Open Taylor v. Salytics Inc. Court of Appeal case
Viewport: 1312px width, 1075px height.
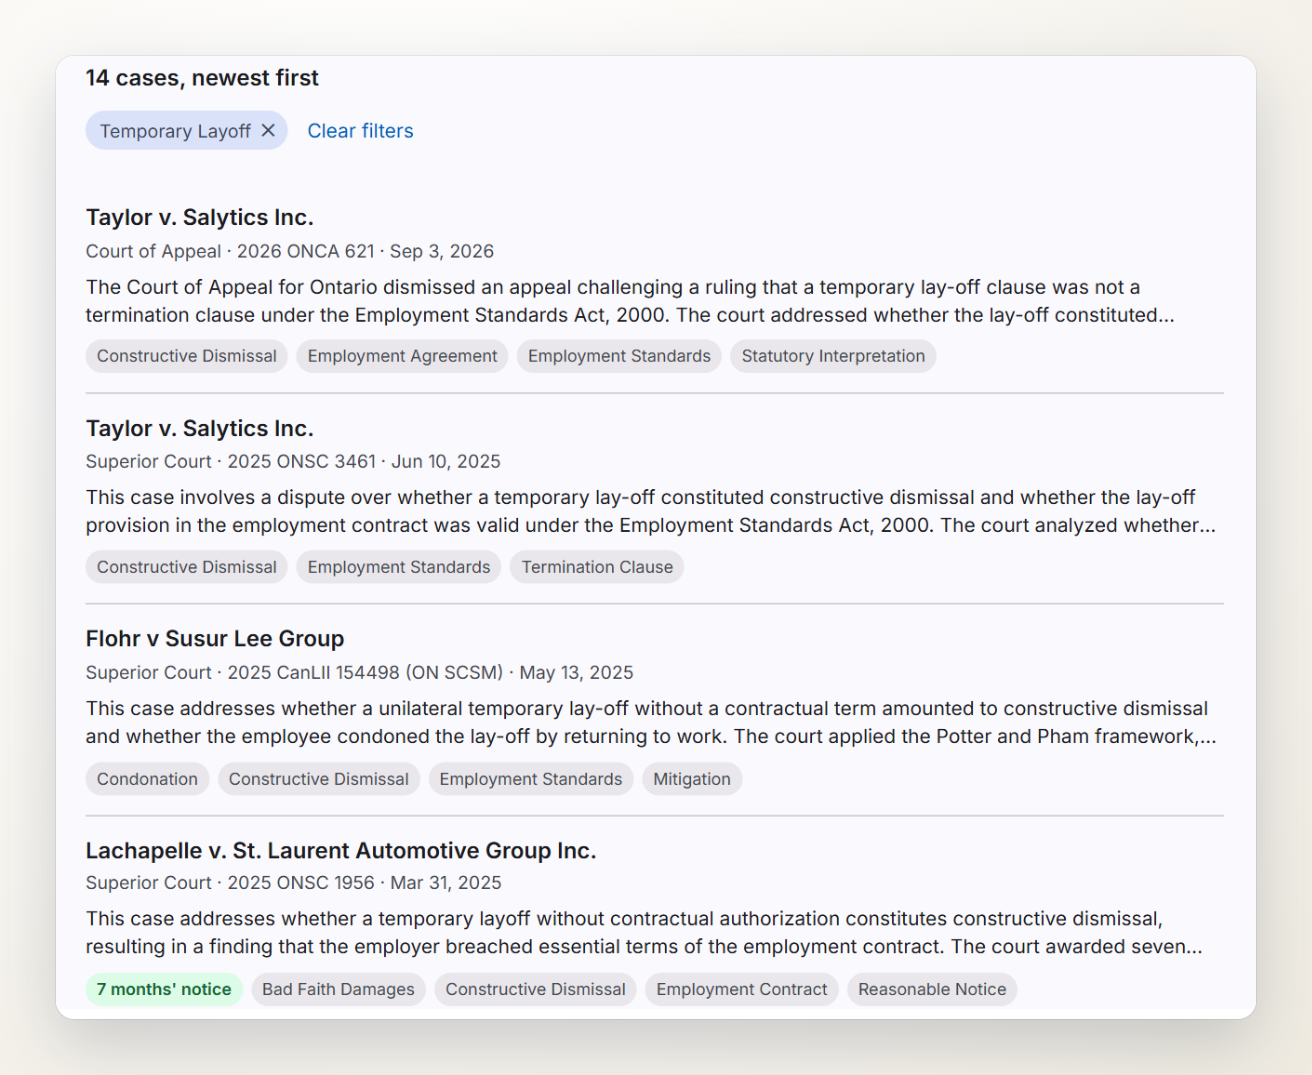tap(200, 218)
